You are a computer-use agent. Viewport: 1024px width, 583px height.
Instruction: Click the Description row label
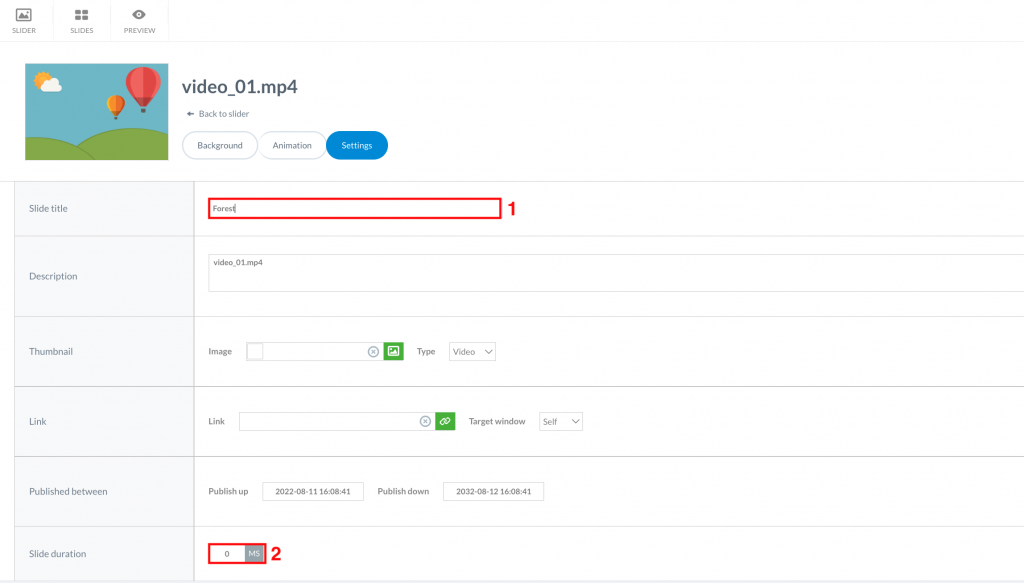[x=53, y=276]
